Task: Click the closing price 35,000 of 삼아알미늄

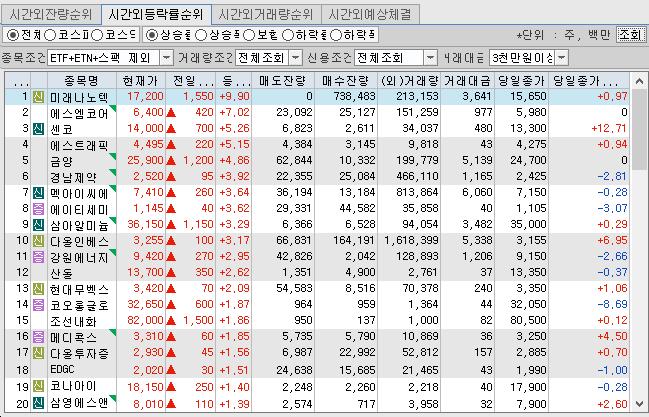Action: pyautogui.click(x=528, y=224)
